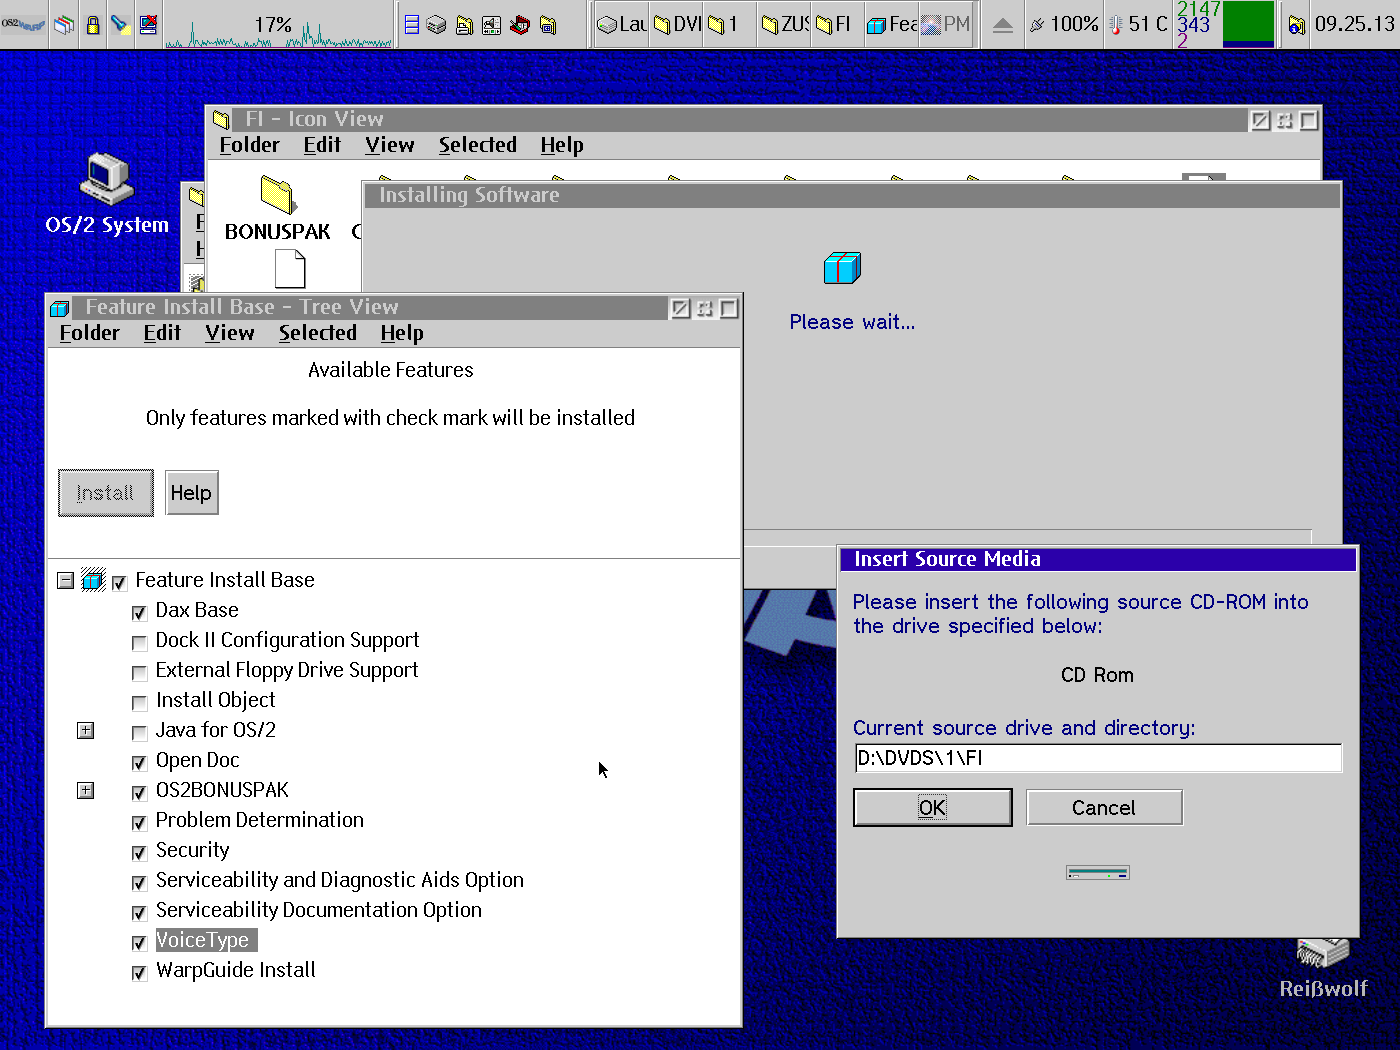Viewport: 1400px width, 1050px height.
Task: Open Folder menu in Feature Install Base window
Action: click(89, 333)
